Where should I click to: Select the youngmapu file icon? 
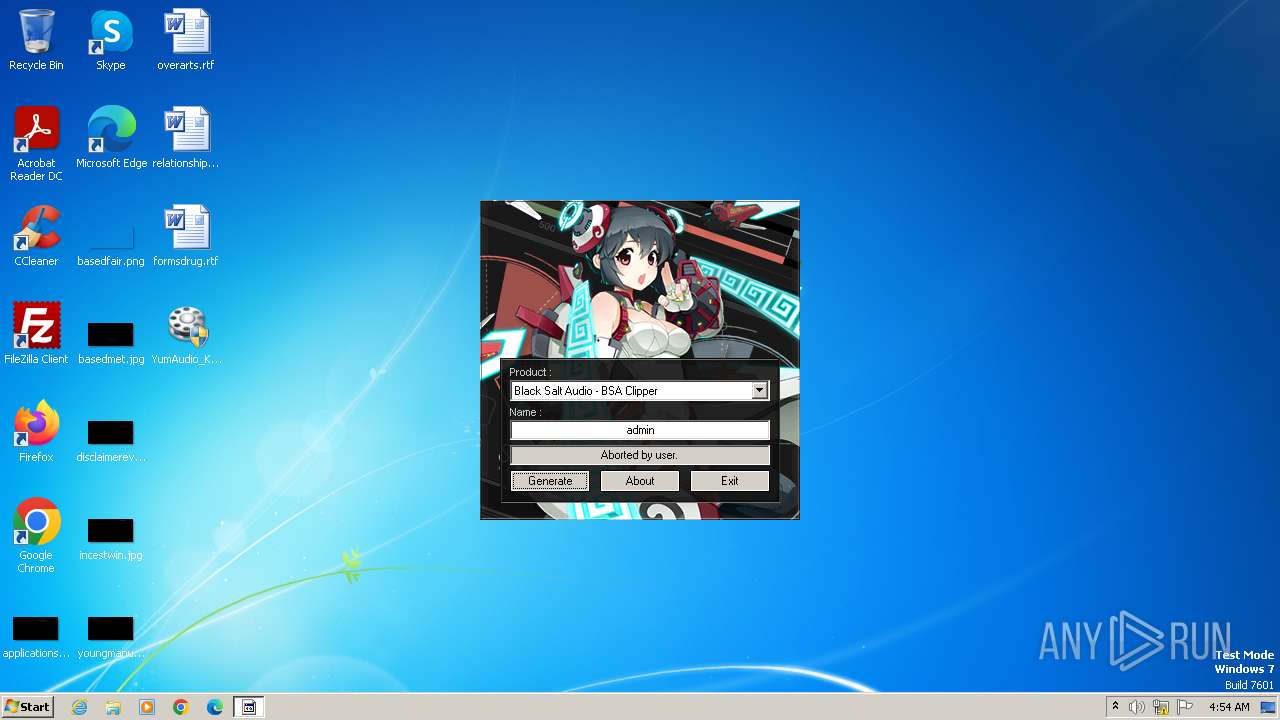pyautogui.click(x=111, y=636)
